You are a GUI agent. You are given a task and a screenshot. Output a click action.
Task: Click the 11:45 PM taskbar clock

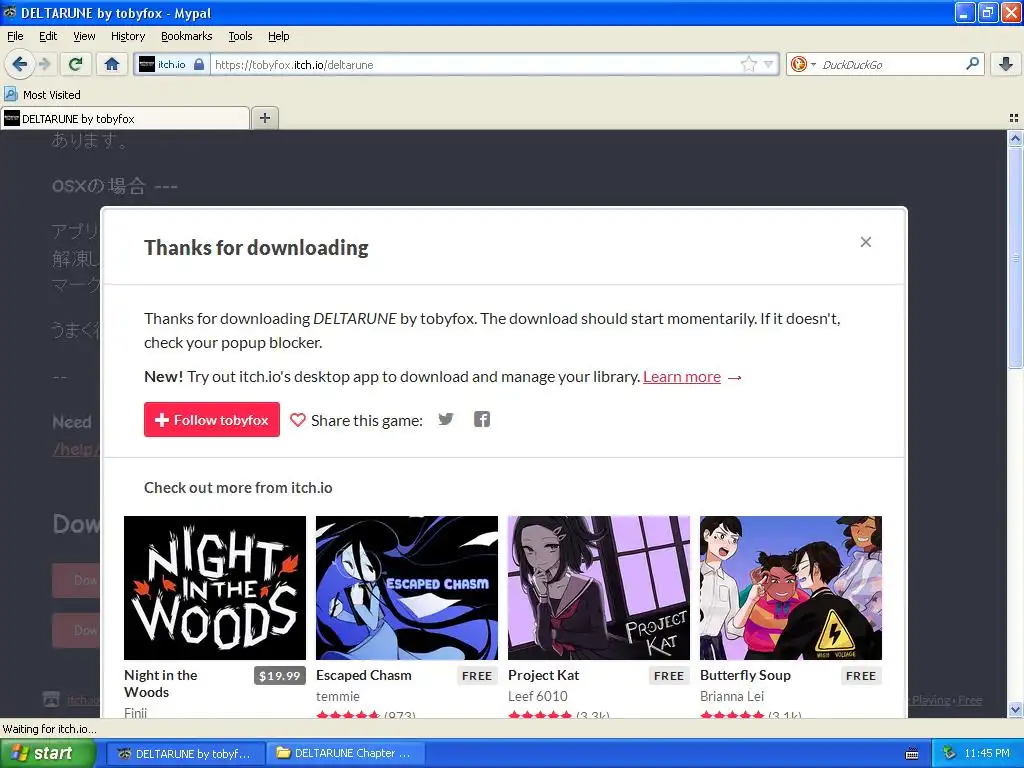click(x=987, y=754)
